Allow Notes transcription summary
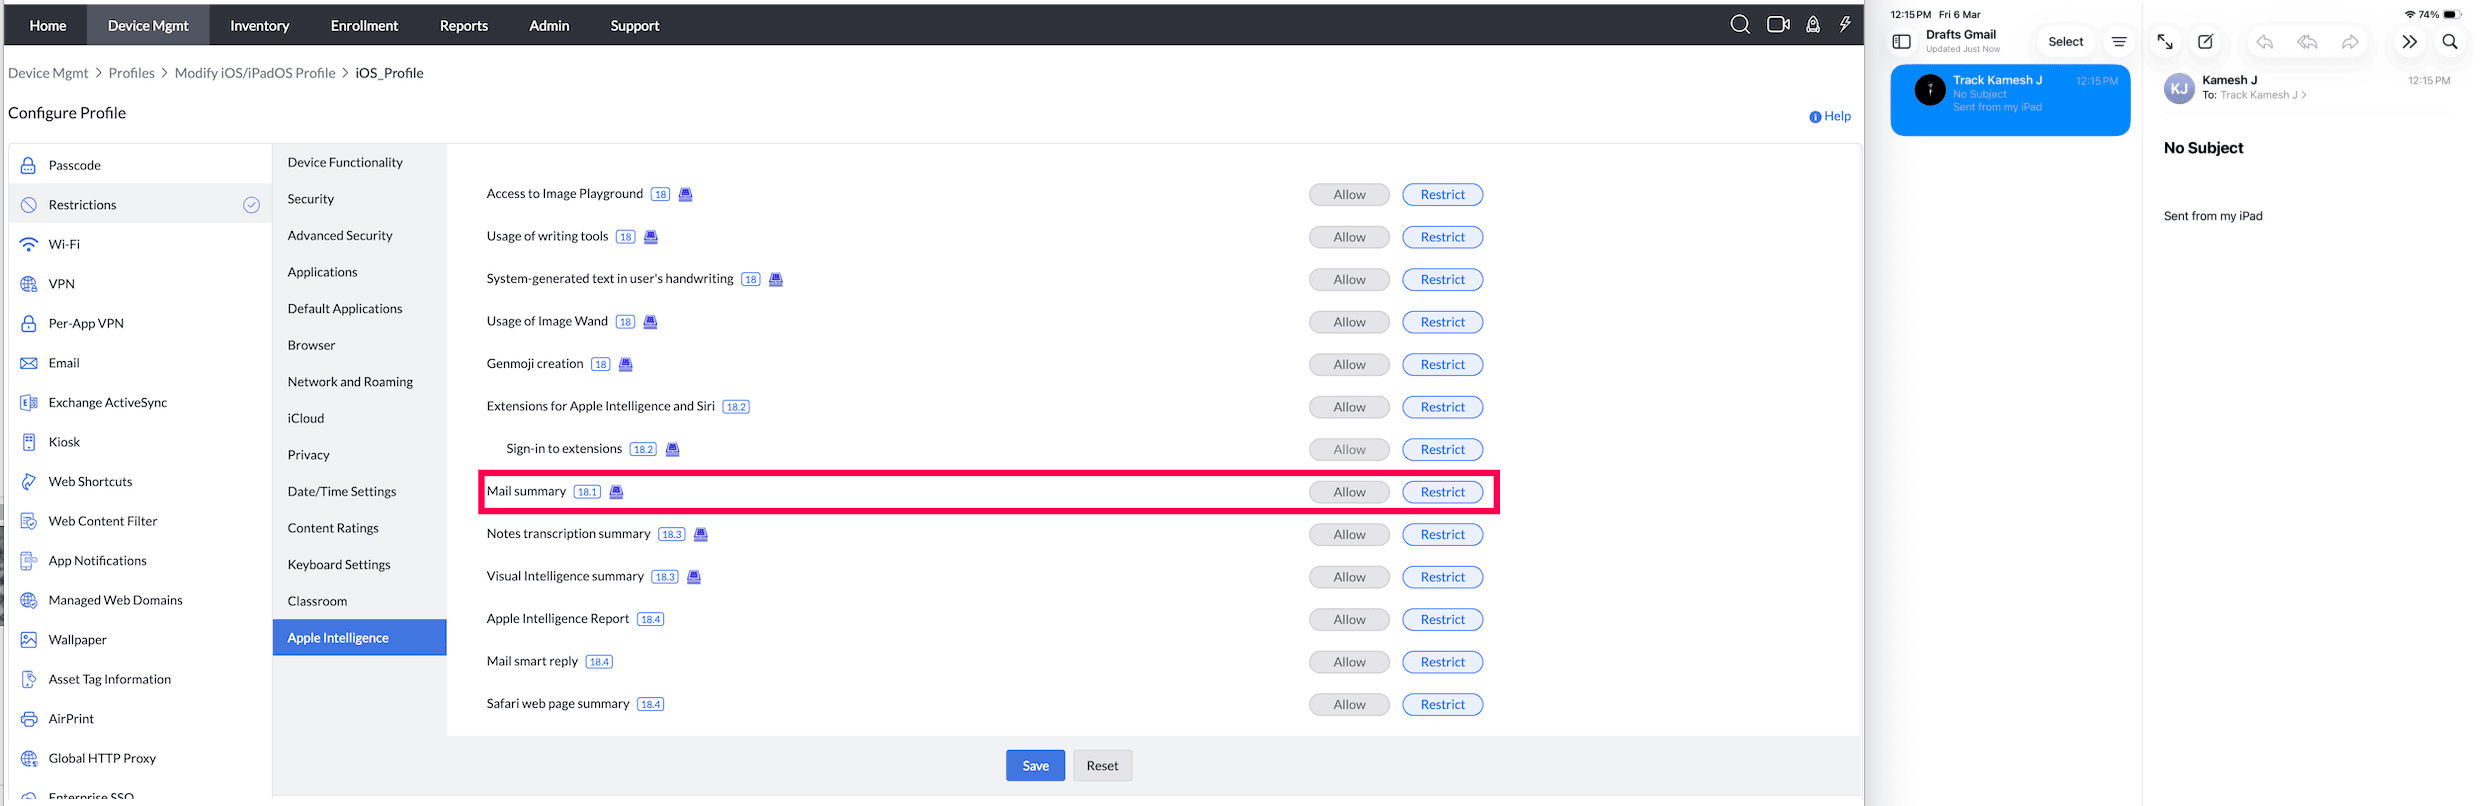This screenshot has height=806, width=2482. [1349, 535]
